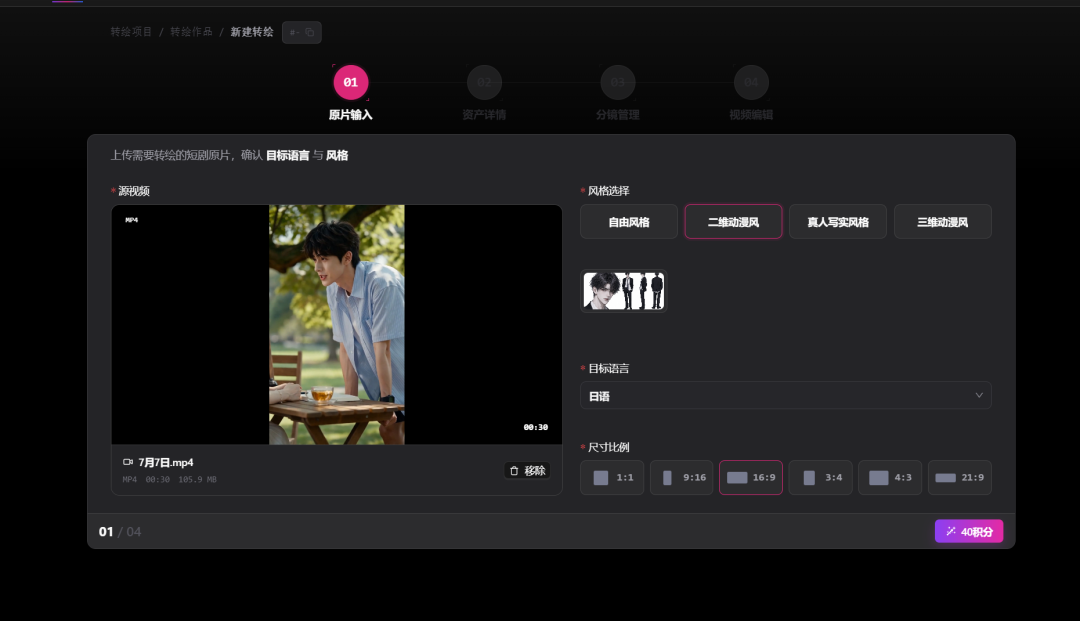The height and width of the screenshot is (621, 1080).
Task: Open the 转绘项目 breadcrumb link
Action: click(x=131, y=32)
